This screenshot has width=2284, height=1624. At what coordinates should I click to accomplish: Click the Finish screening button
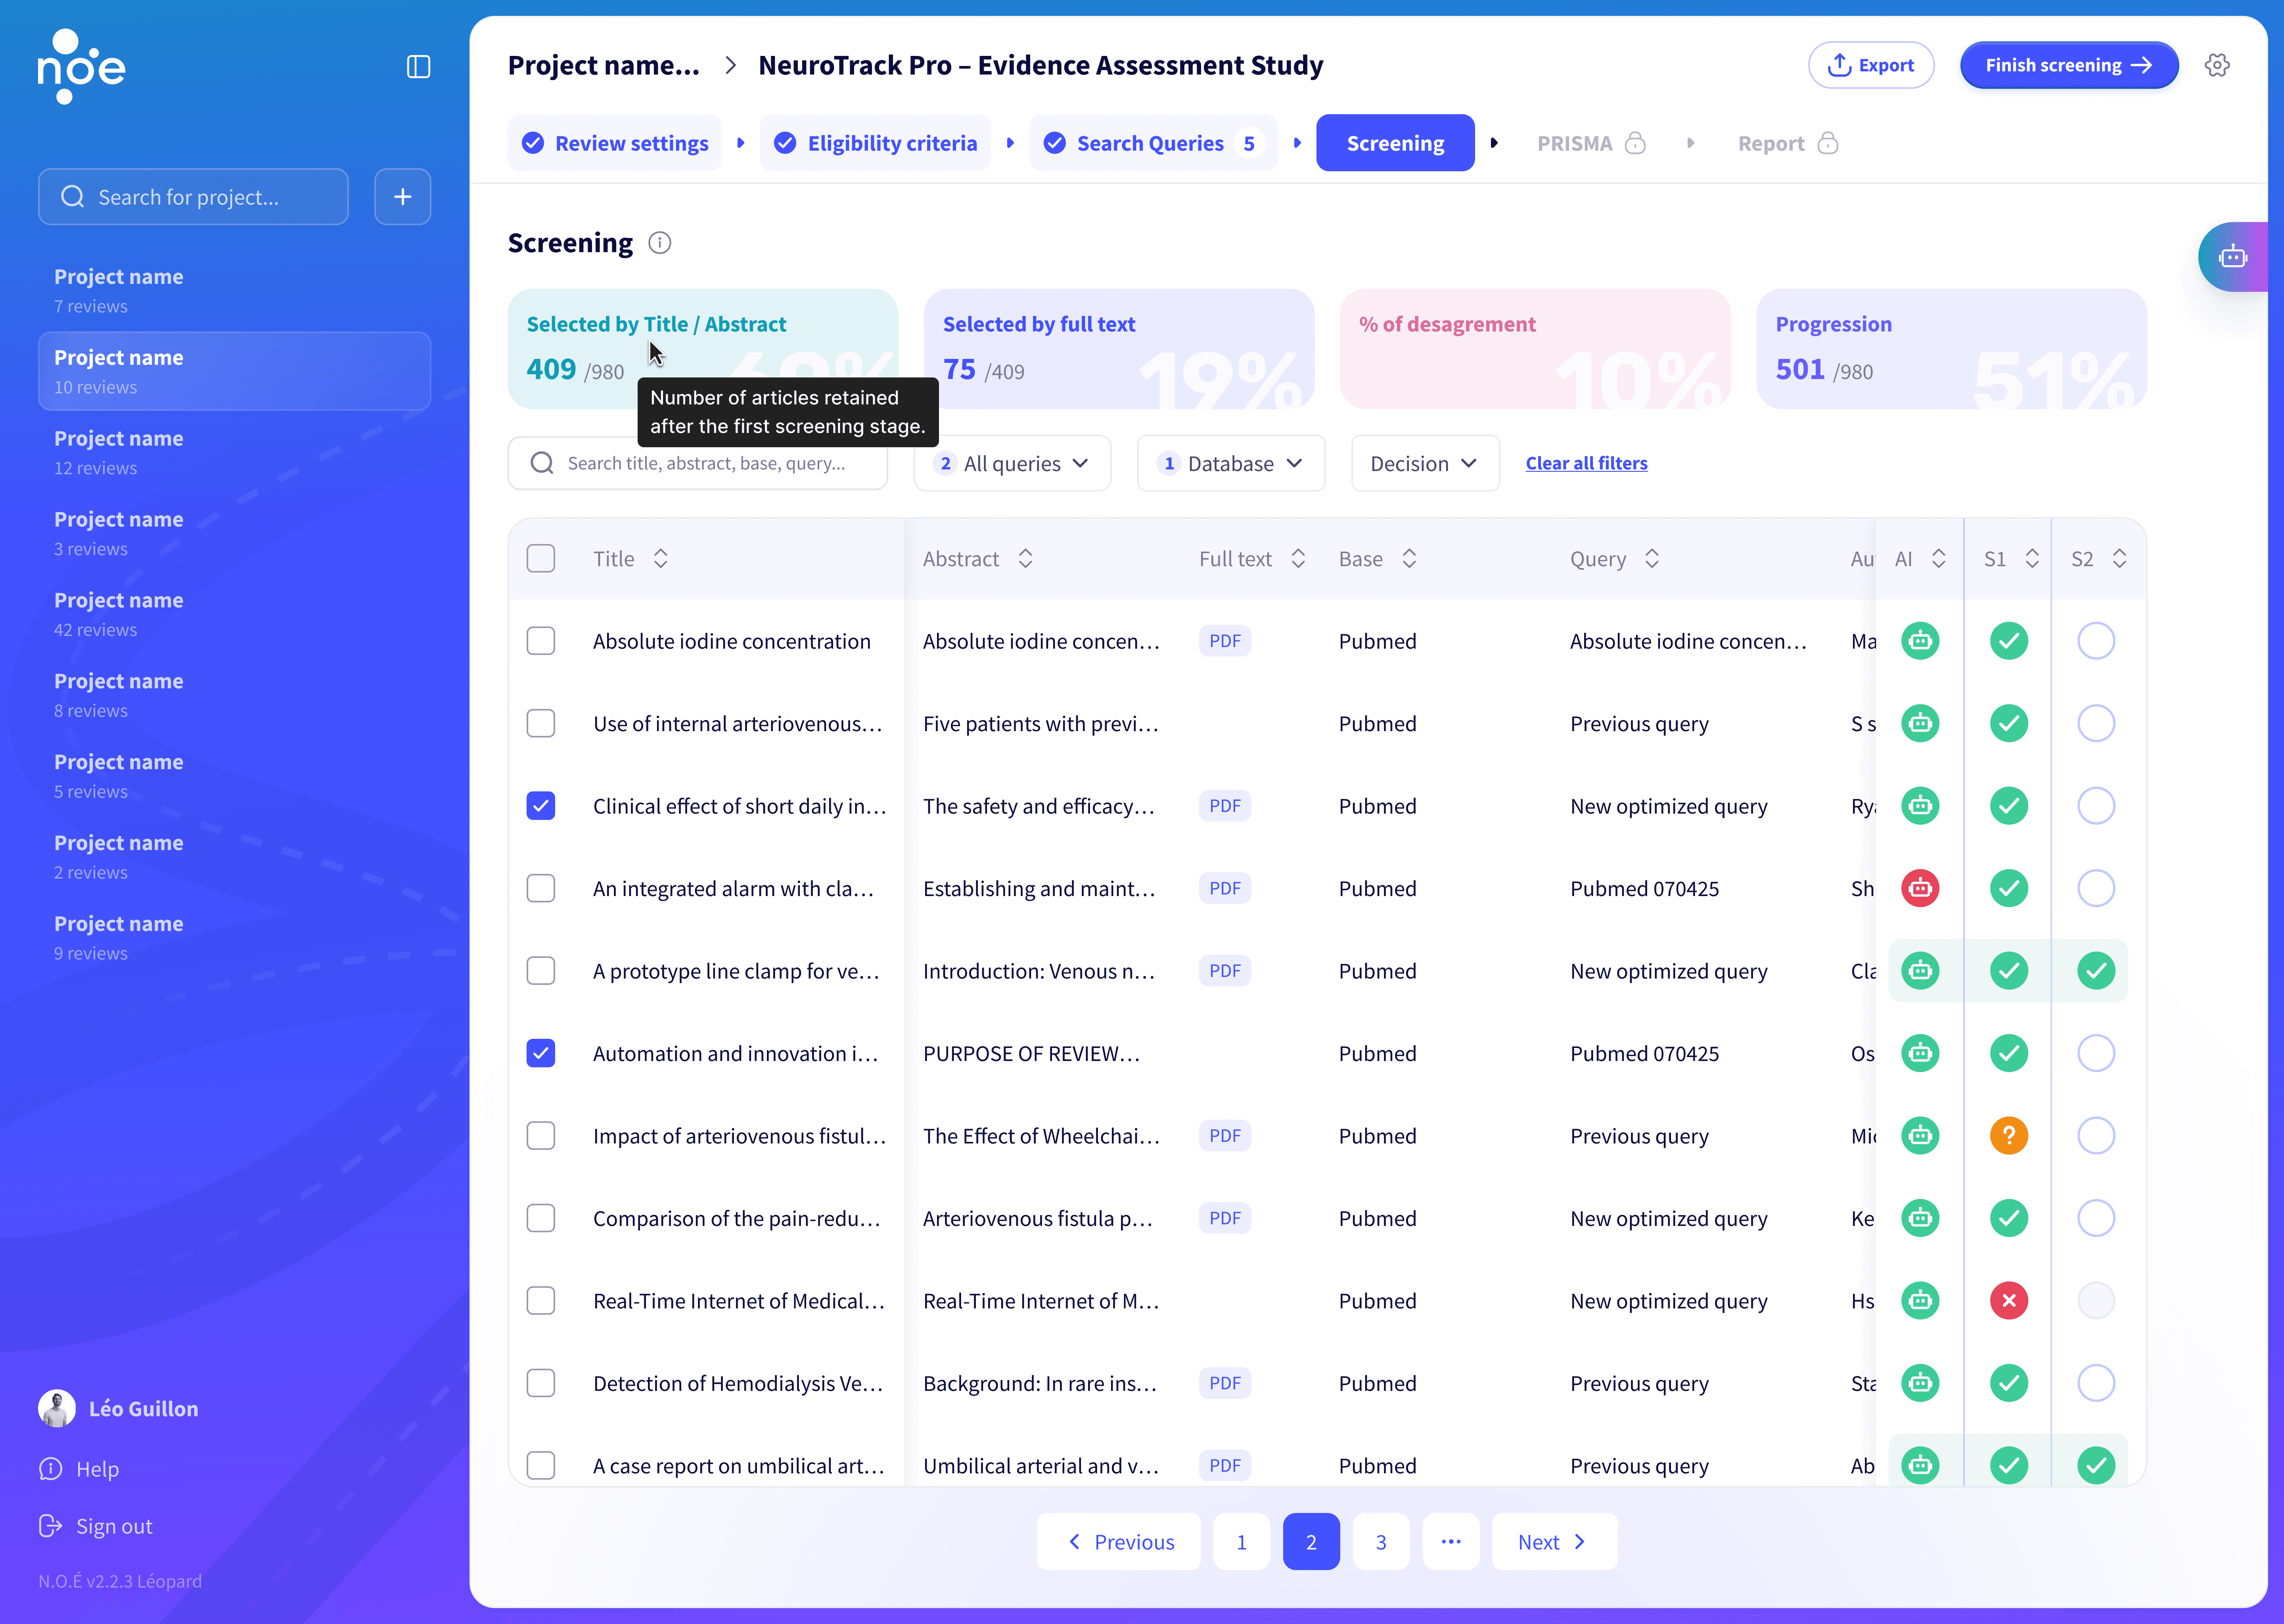click(2067, 65)
